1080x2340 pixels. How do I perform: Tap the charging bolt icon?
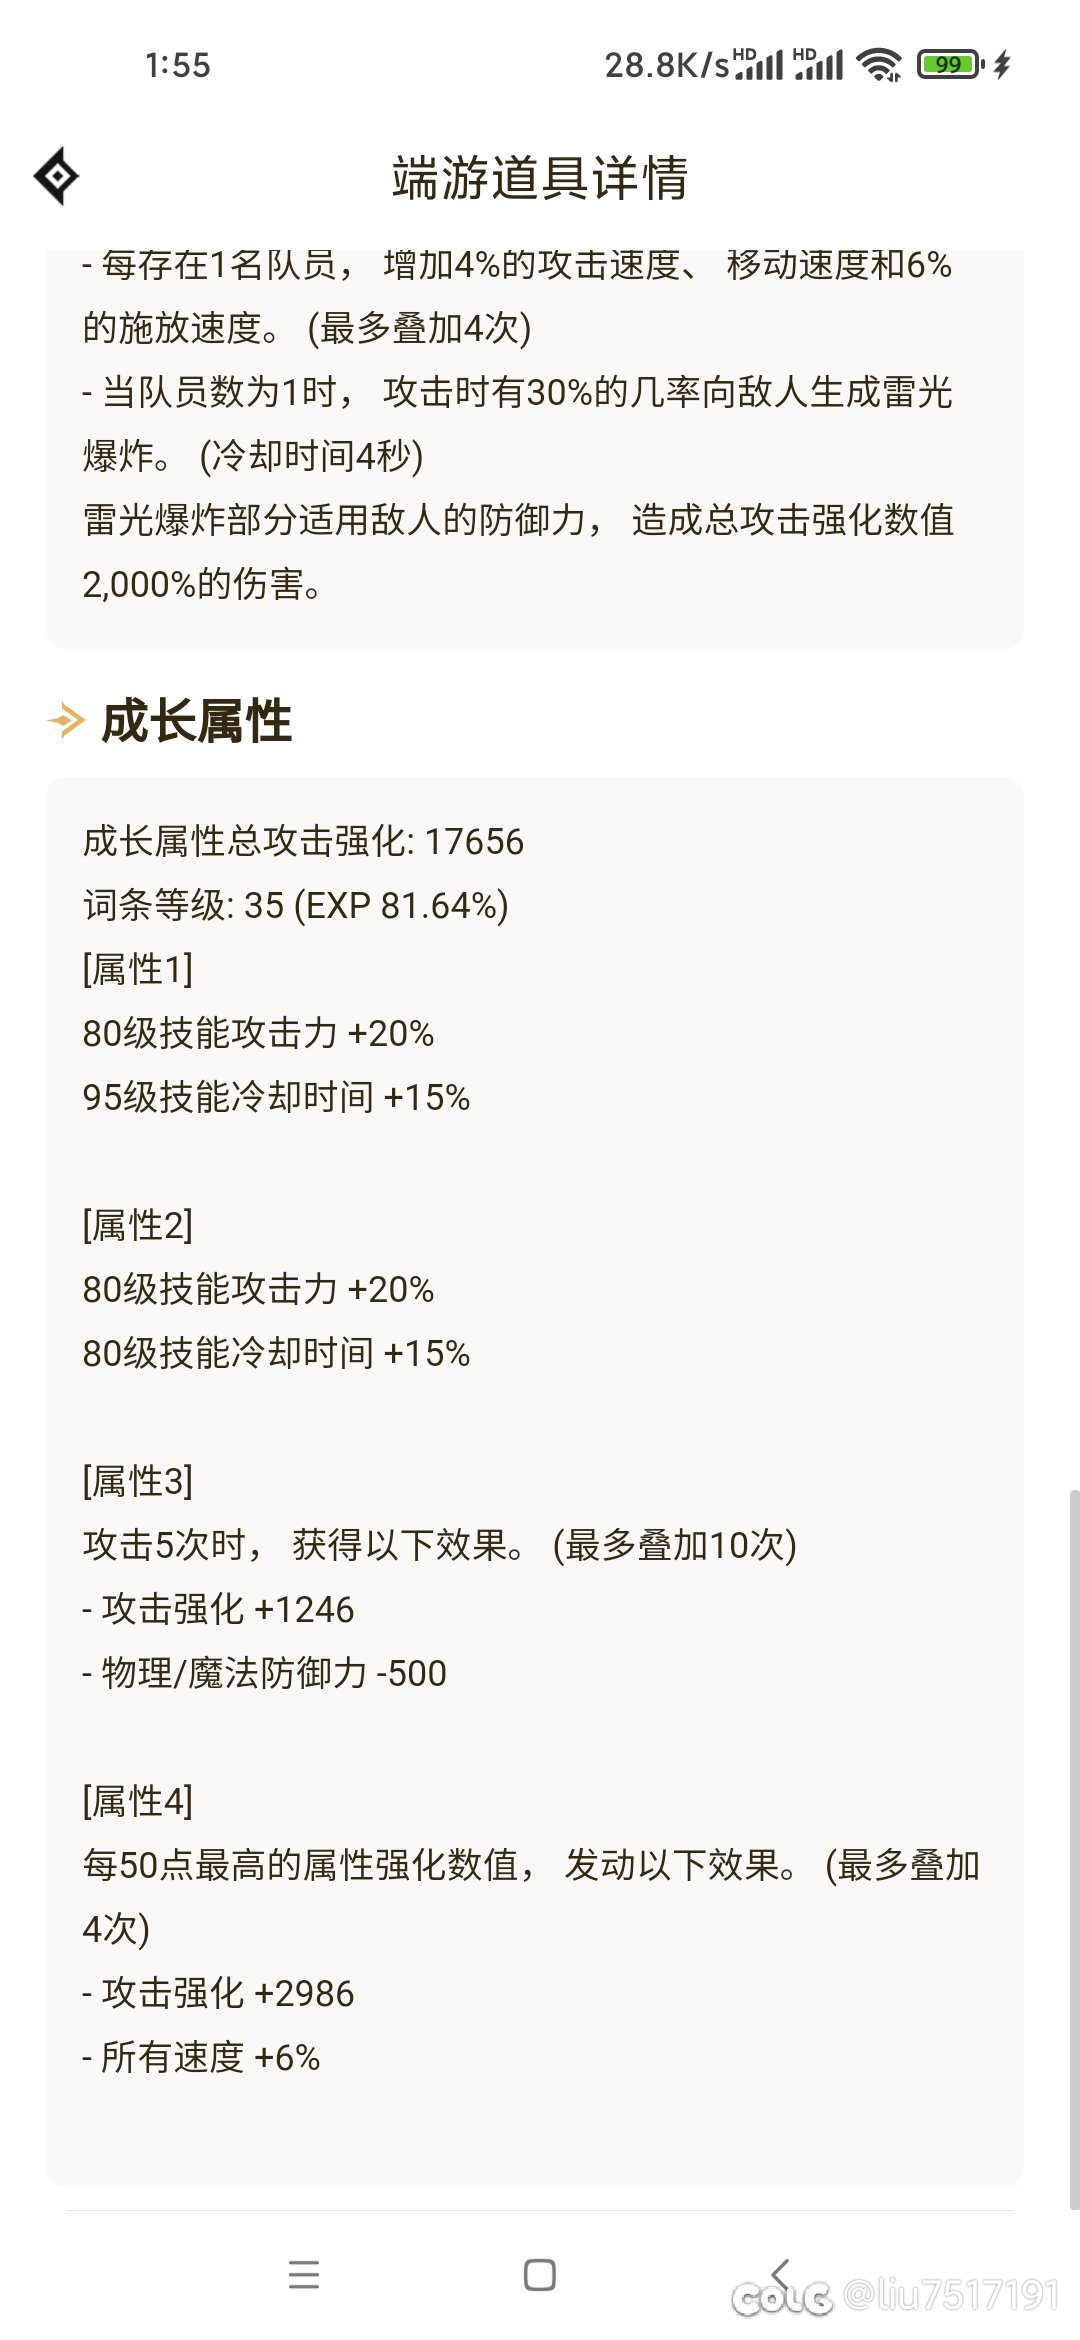coord(1002,65)
